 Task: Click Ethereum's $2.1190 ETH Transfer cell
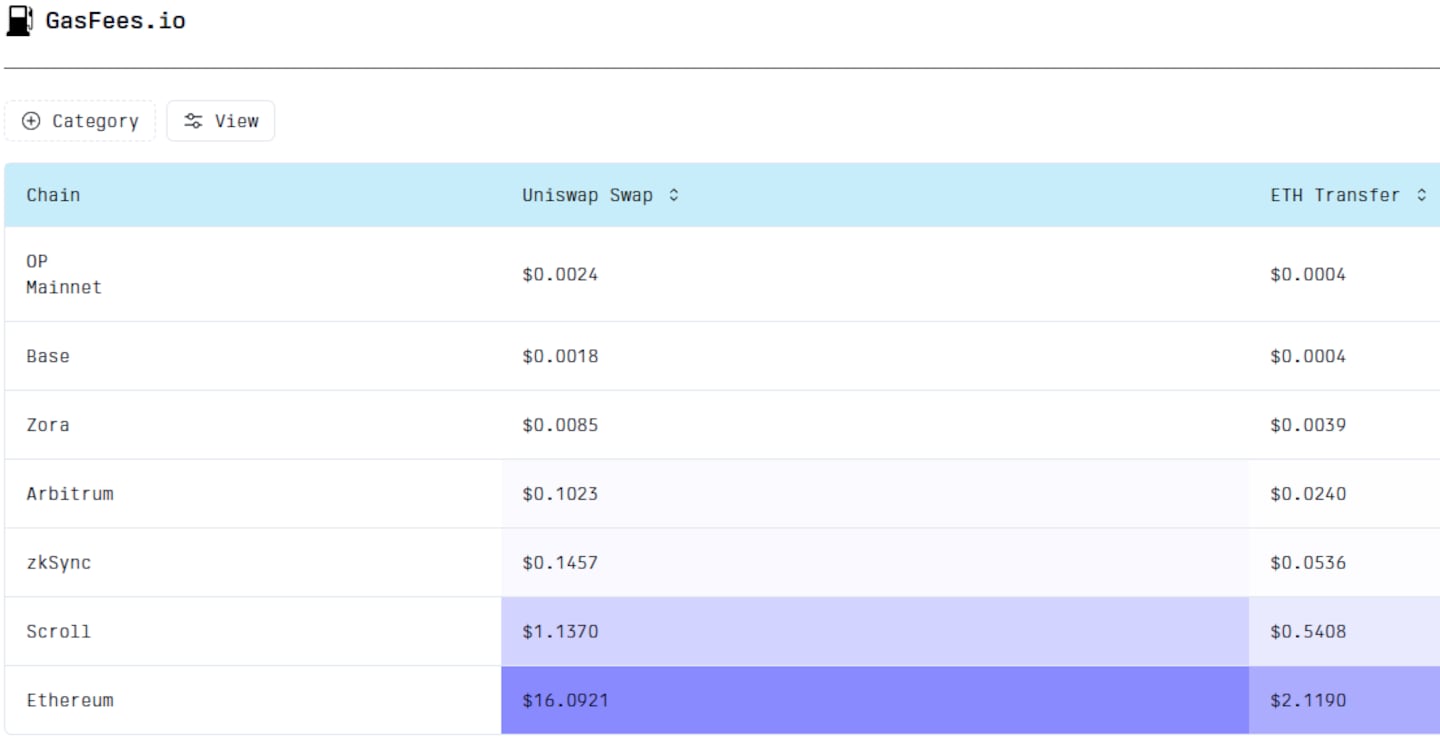[x=1344, y=700]
